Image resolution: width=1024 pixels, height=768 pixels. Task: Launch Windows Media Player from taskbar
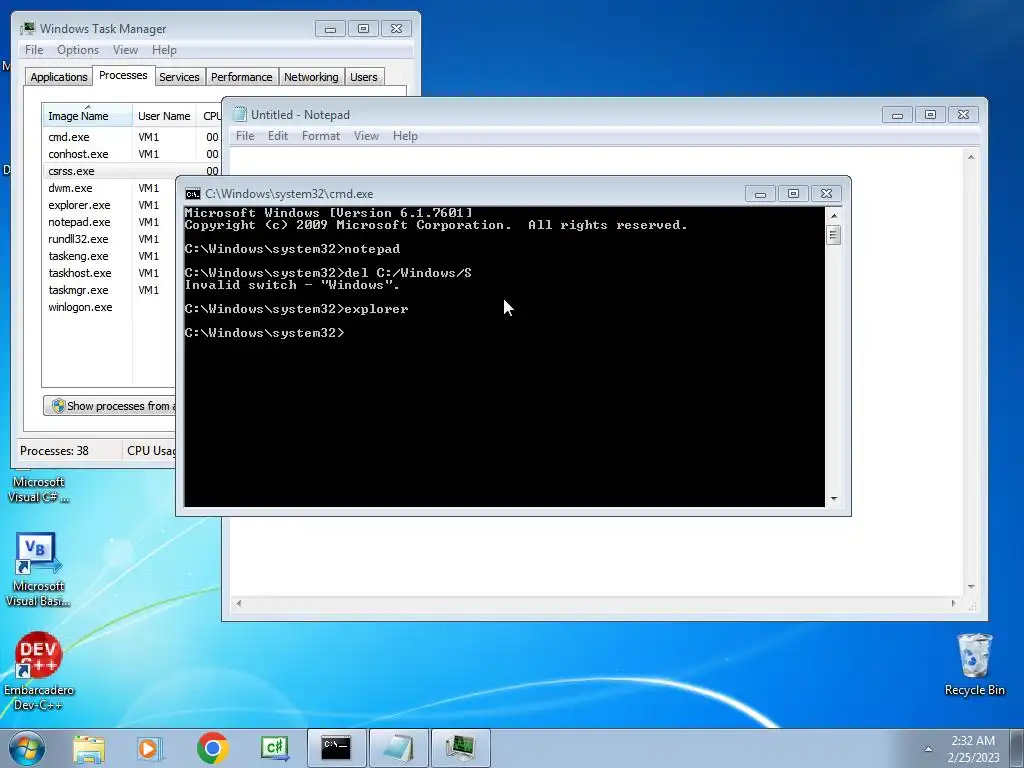tap(150, 748)
